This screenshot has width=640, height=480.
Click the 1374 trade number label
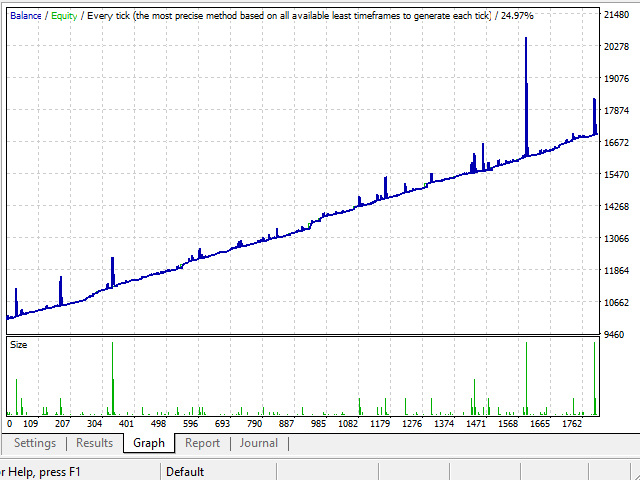[444, 424]
